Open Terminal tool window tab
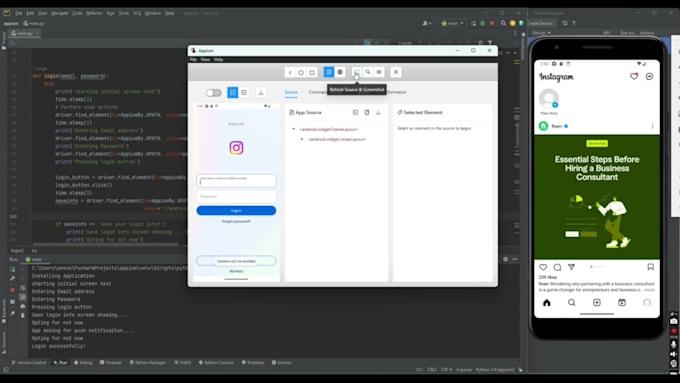Viewport: 680px width, 383px height. pyautogui.click(x=111, y=363)
